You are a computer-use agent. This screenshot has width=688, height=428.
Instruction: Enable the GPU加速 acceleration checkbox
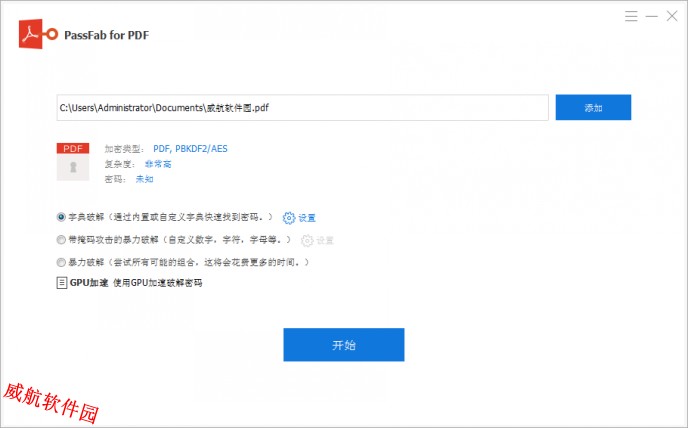click(62, 283)
